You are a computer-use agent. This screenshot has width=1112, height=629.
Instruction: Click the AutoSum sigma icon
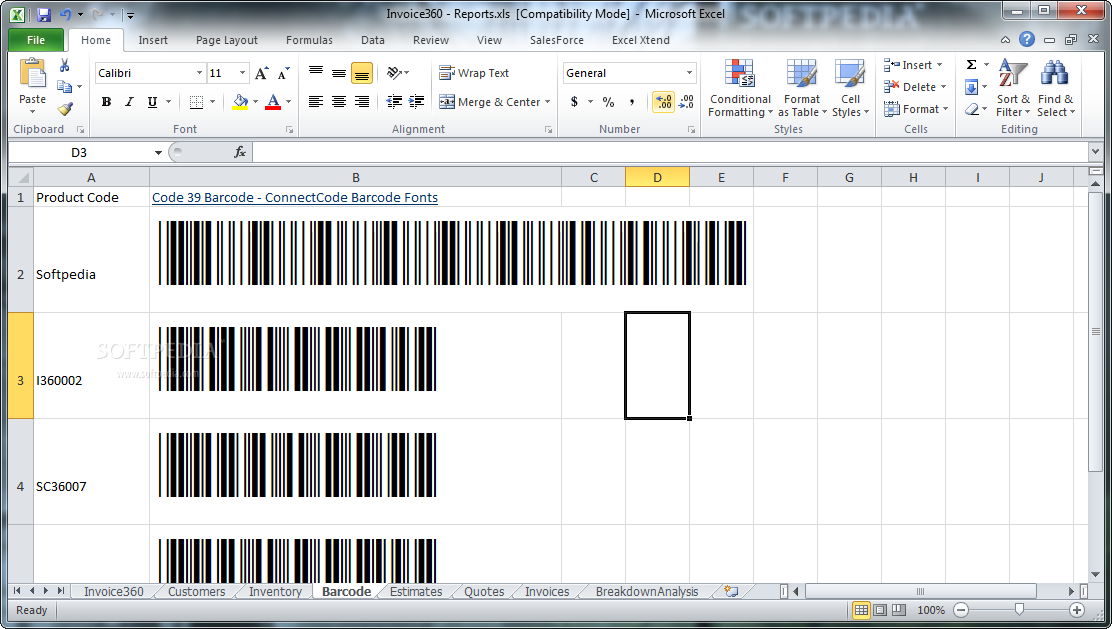click(x=972, y=65)
